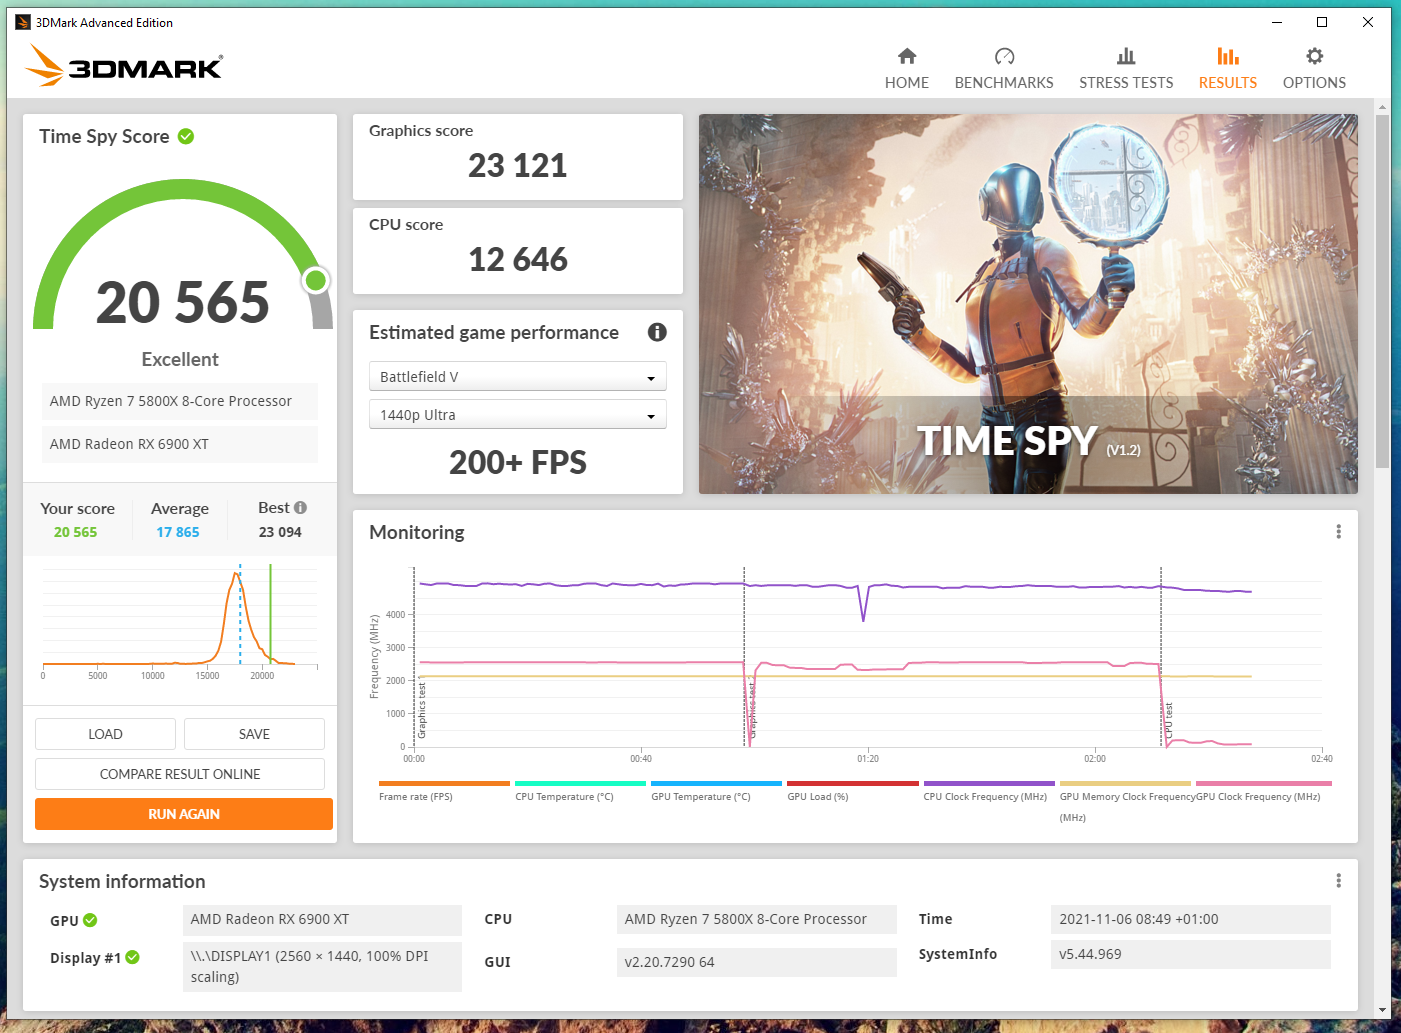Toggle CPU Temperature legend swatch

click(x=580, y=784)
